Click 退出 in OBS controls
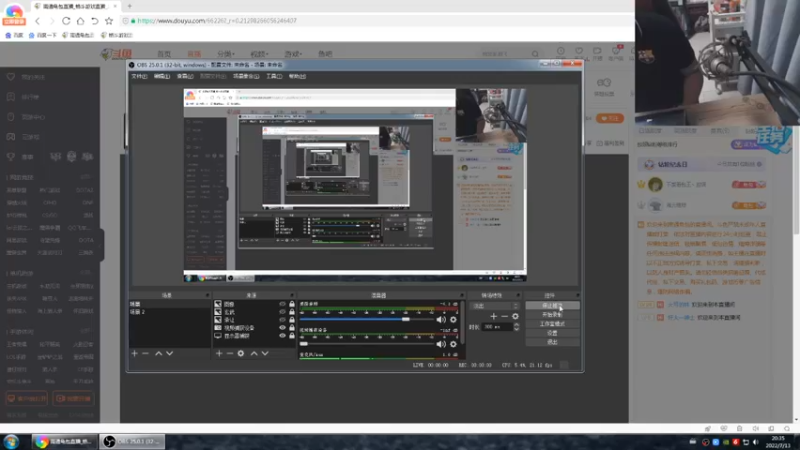This screenshot has height=450, width=800. point(553,342)
